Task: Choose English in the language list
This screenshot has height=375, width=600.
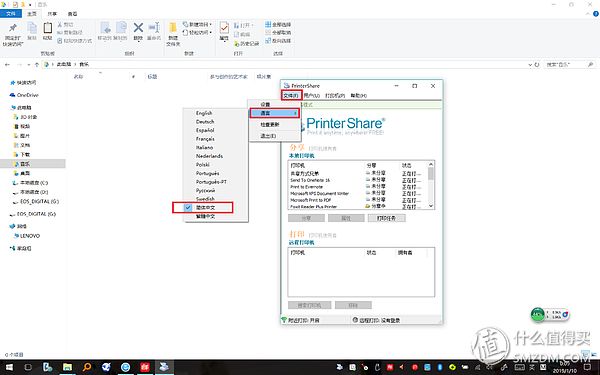Action: click(204, 113)
